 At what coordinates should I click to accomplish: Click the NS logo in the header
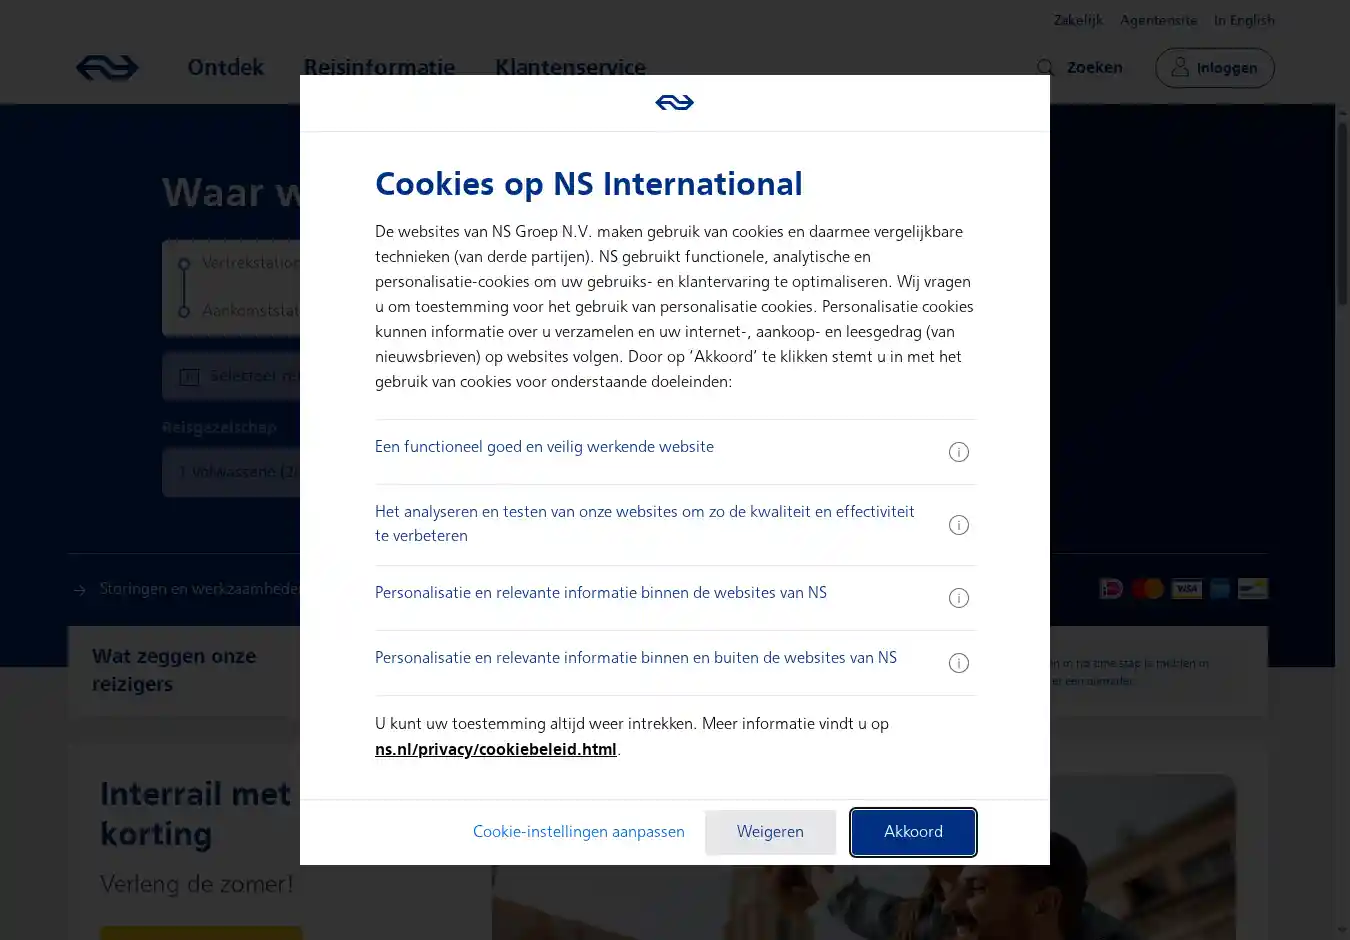click(x=107, y=68)
